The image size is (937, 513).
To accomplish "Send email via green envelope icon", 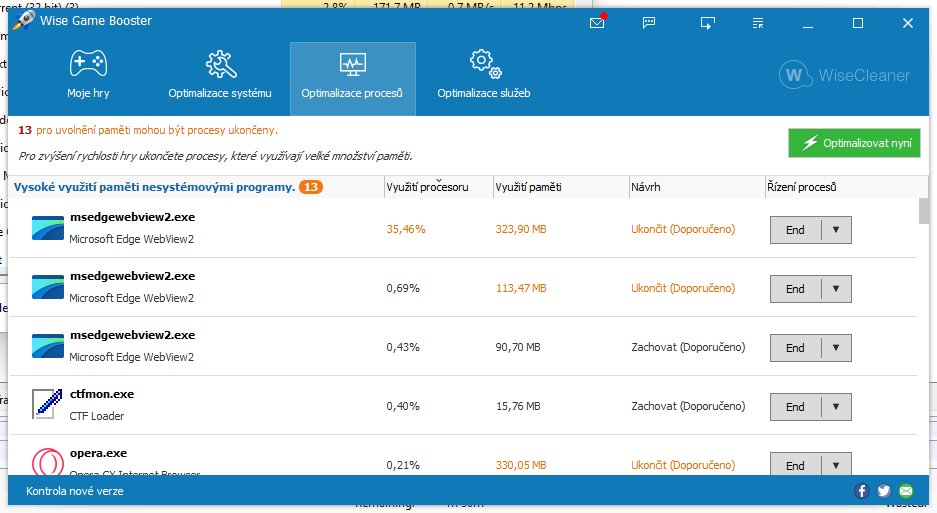I will pyautogui.click(x=906, y=491).
